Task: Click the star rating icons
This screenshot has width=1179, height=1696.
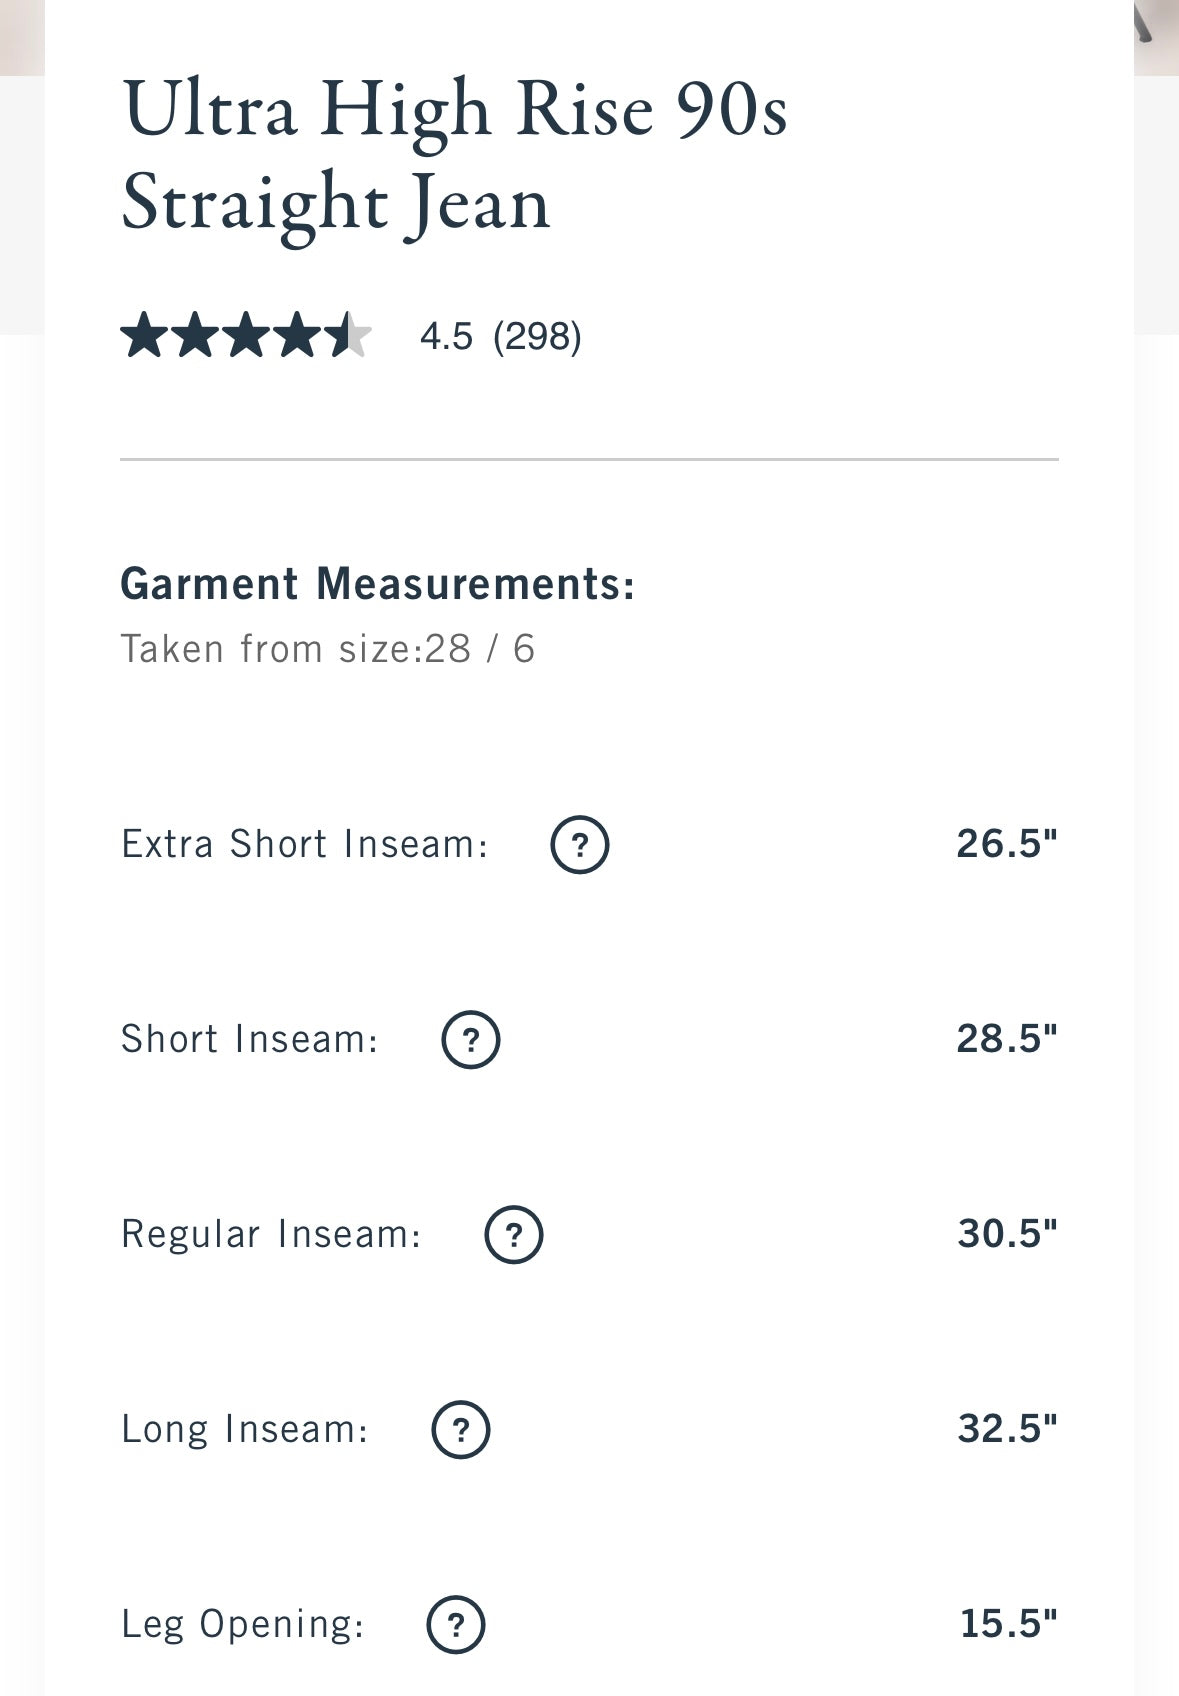Action: click(x=246, y=335)
